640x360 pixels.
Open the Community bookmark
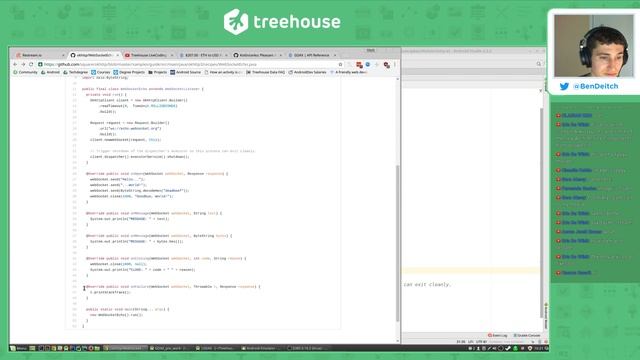[x=25, y=72]
